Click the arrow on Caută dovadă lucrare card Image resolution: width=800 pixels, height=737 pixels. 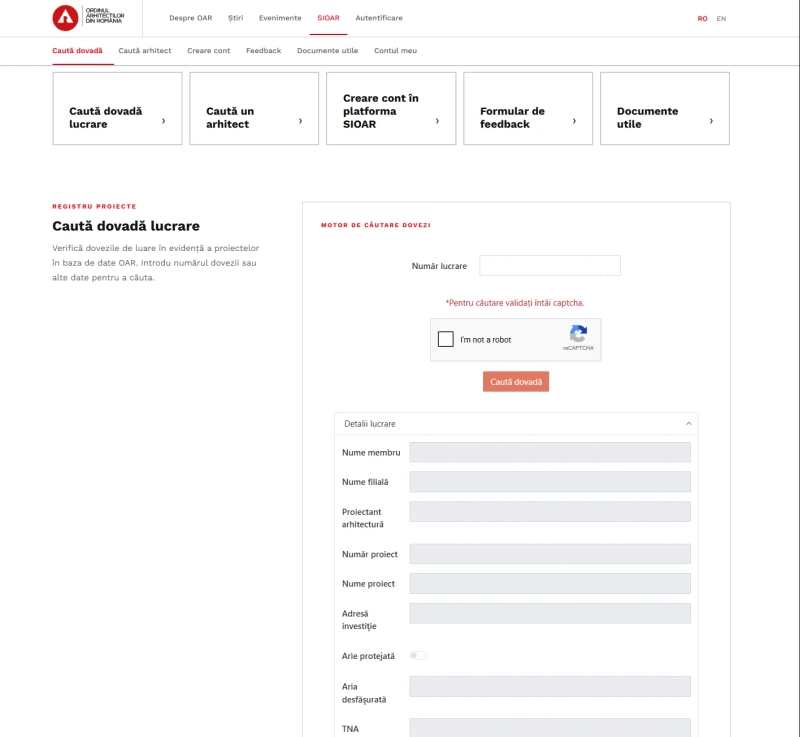(x=163, y=121)
